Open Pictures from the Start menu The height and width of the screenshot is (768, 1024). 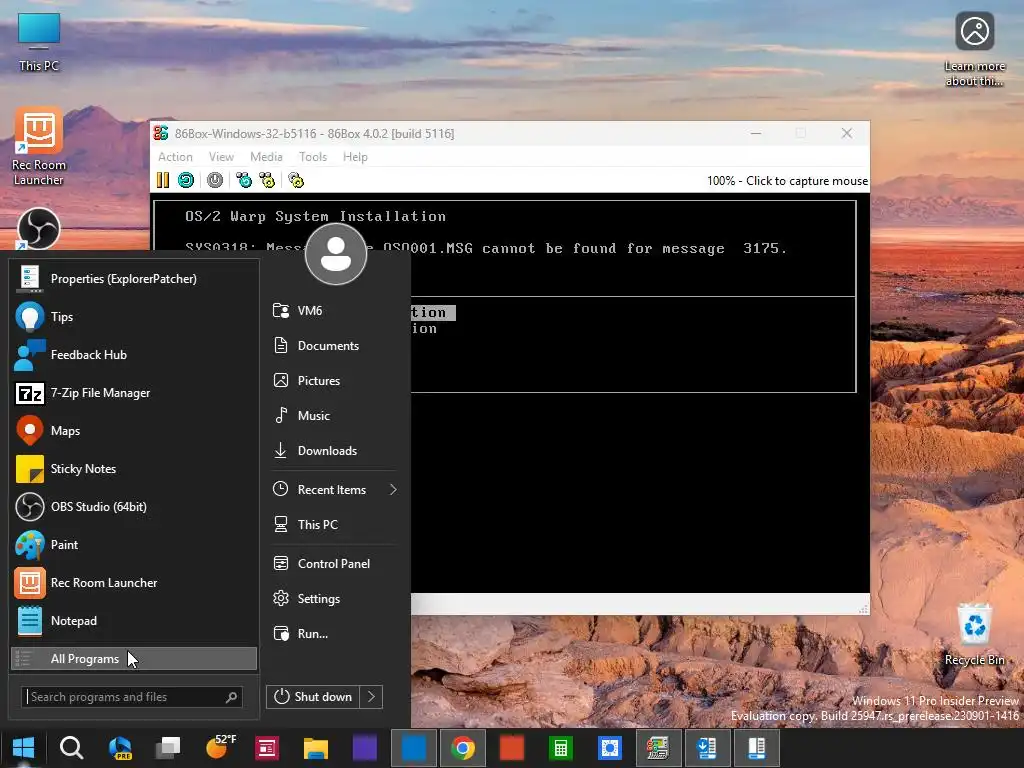point(334,381)
